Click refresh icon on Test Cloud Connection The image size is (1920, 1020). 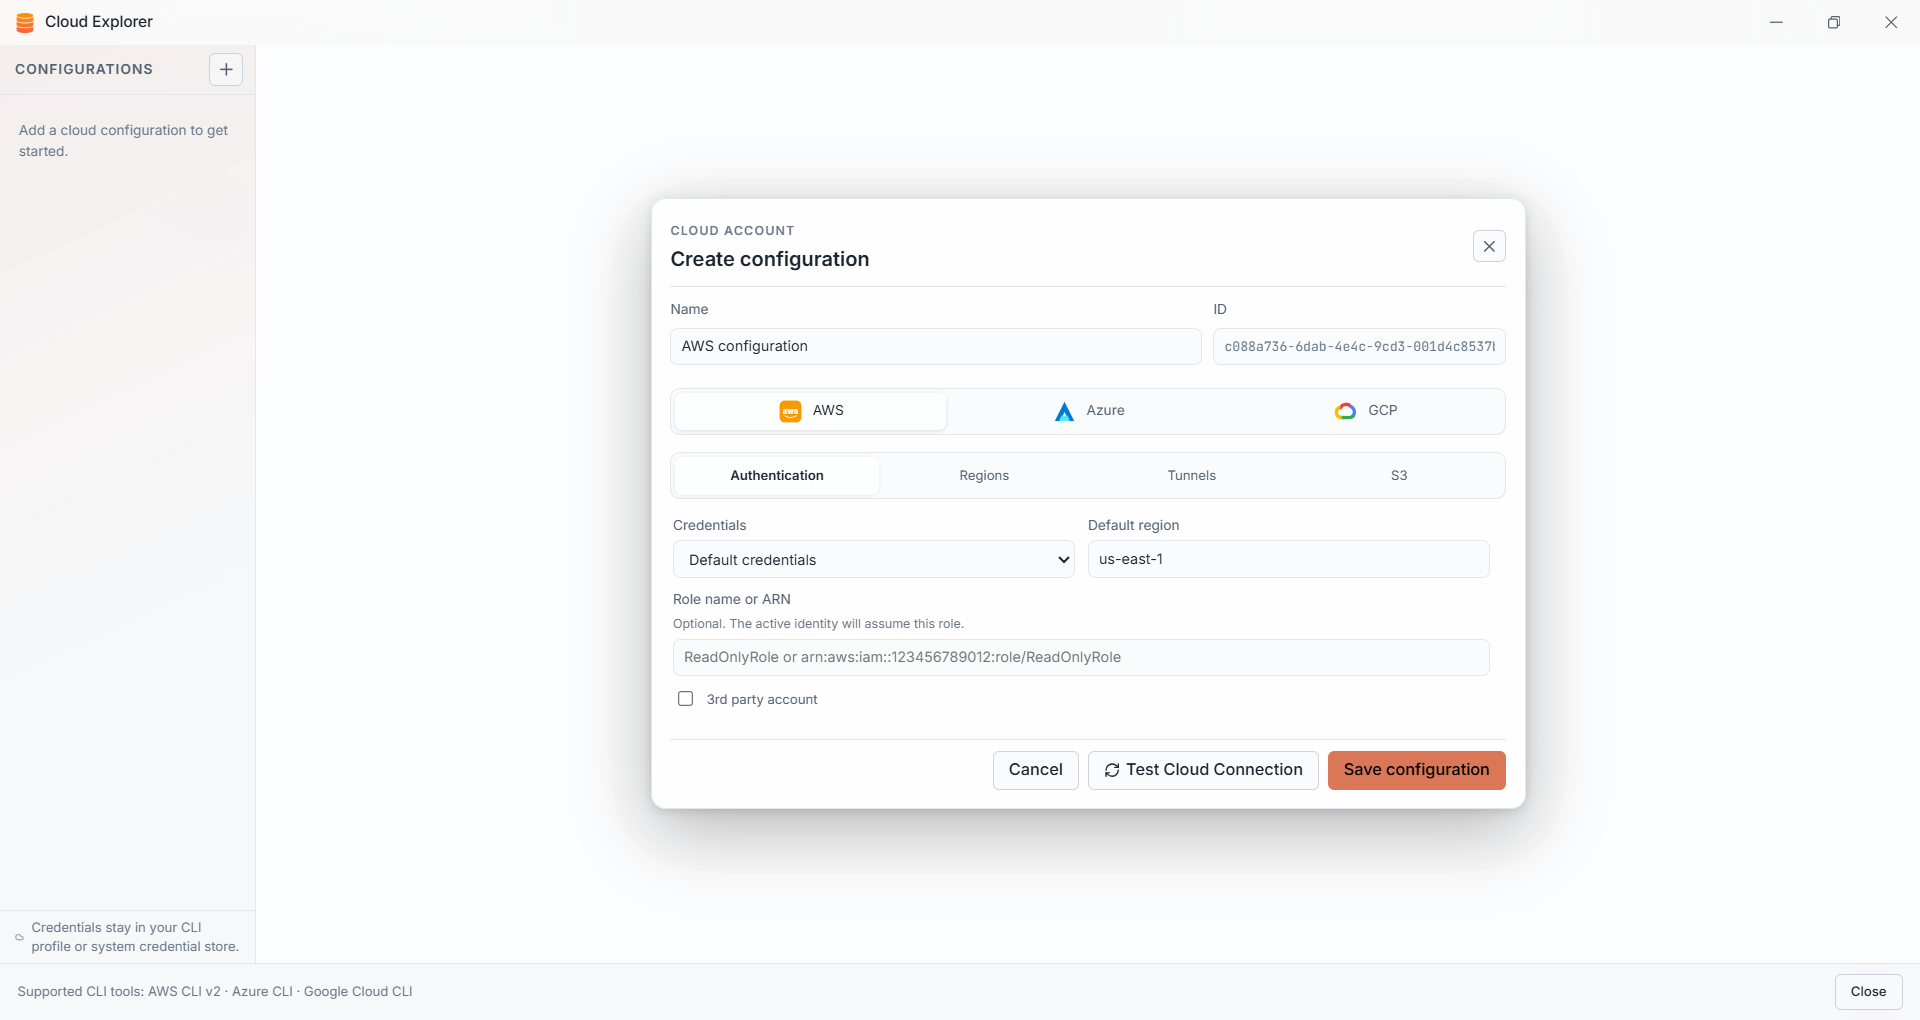(1112, 770)
